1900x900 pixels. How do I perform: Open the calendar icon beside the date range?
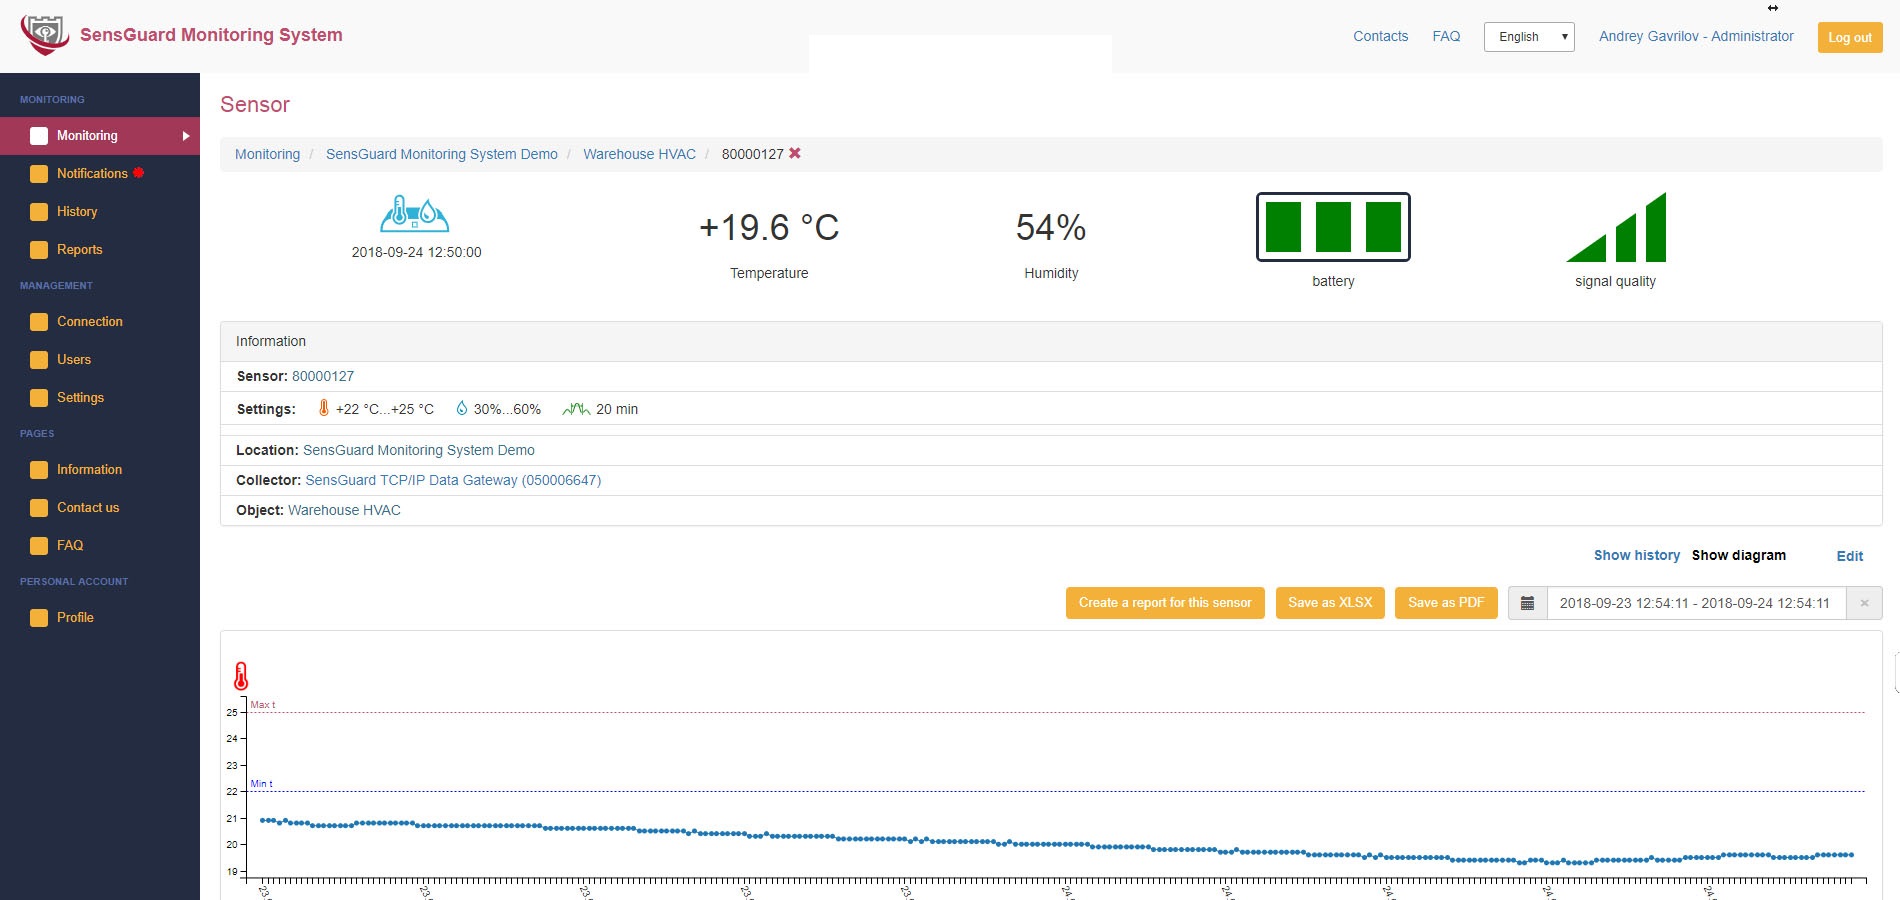1527,602
